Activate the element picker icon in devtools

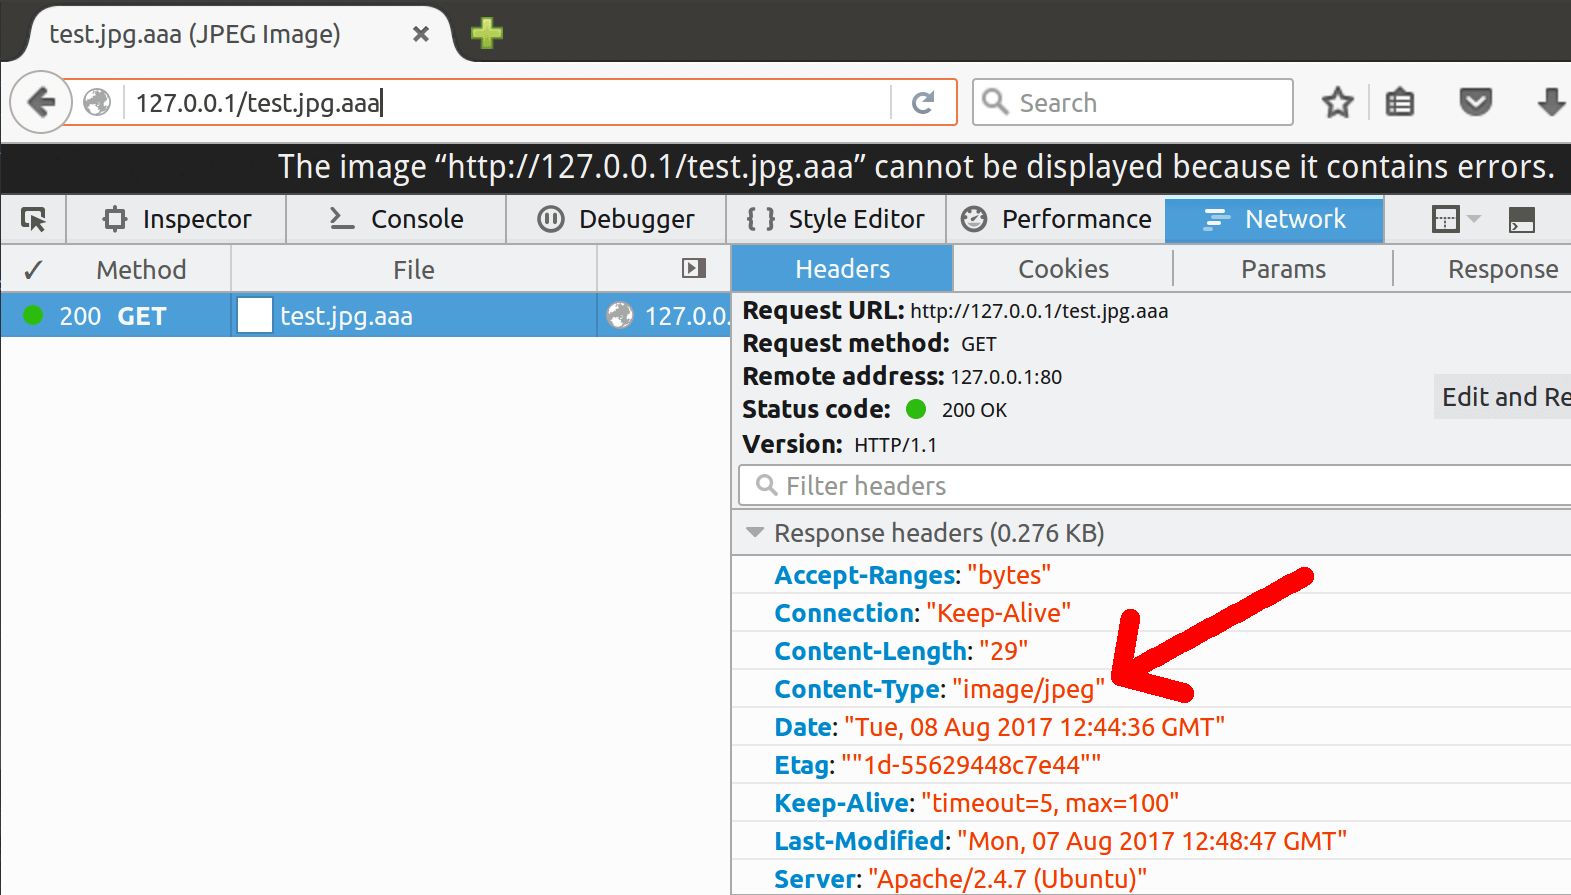coord(34,219)
